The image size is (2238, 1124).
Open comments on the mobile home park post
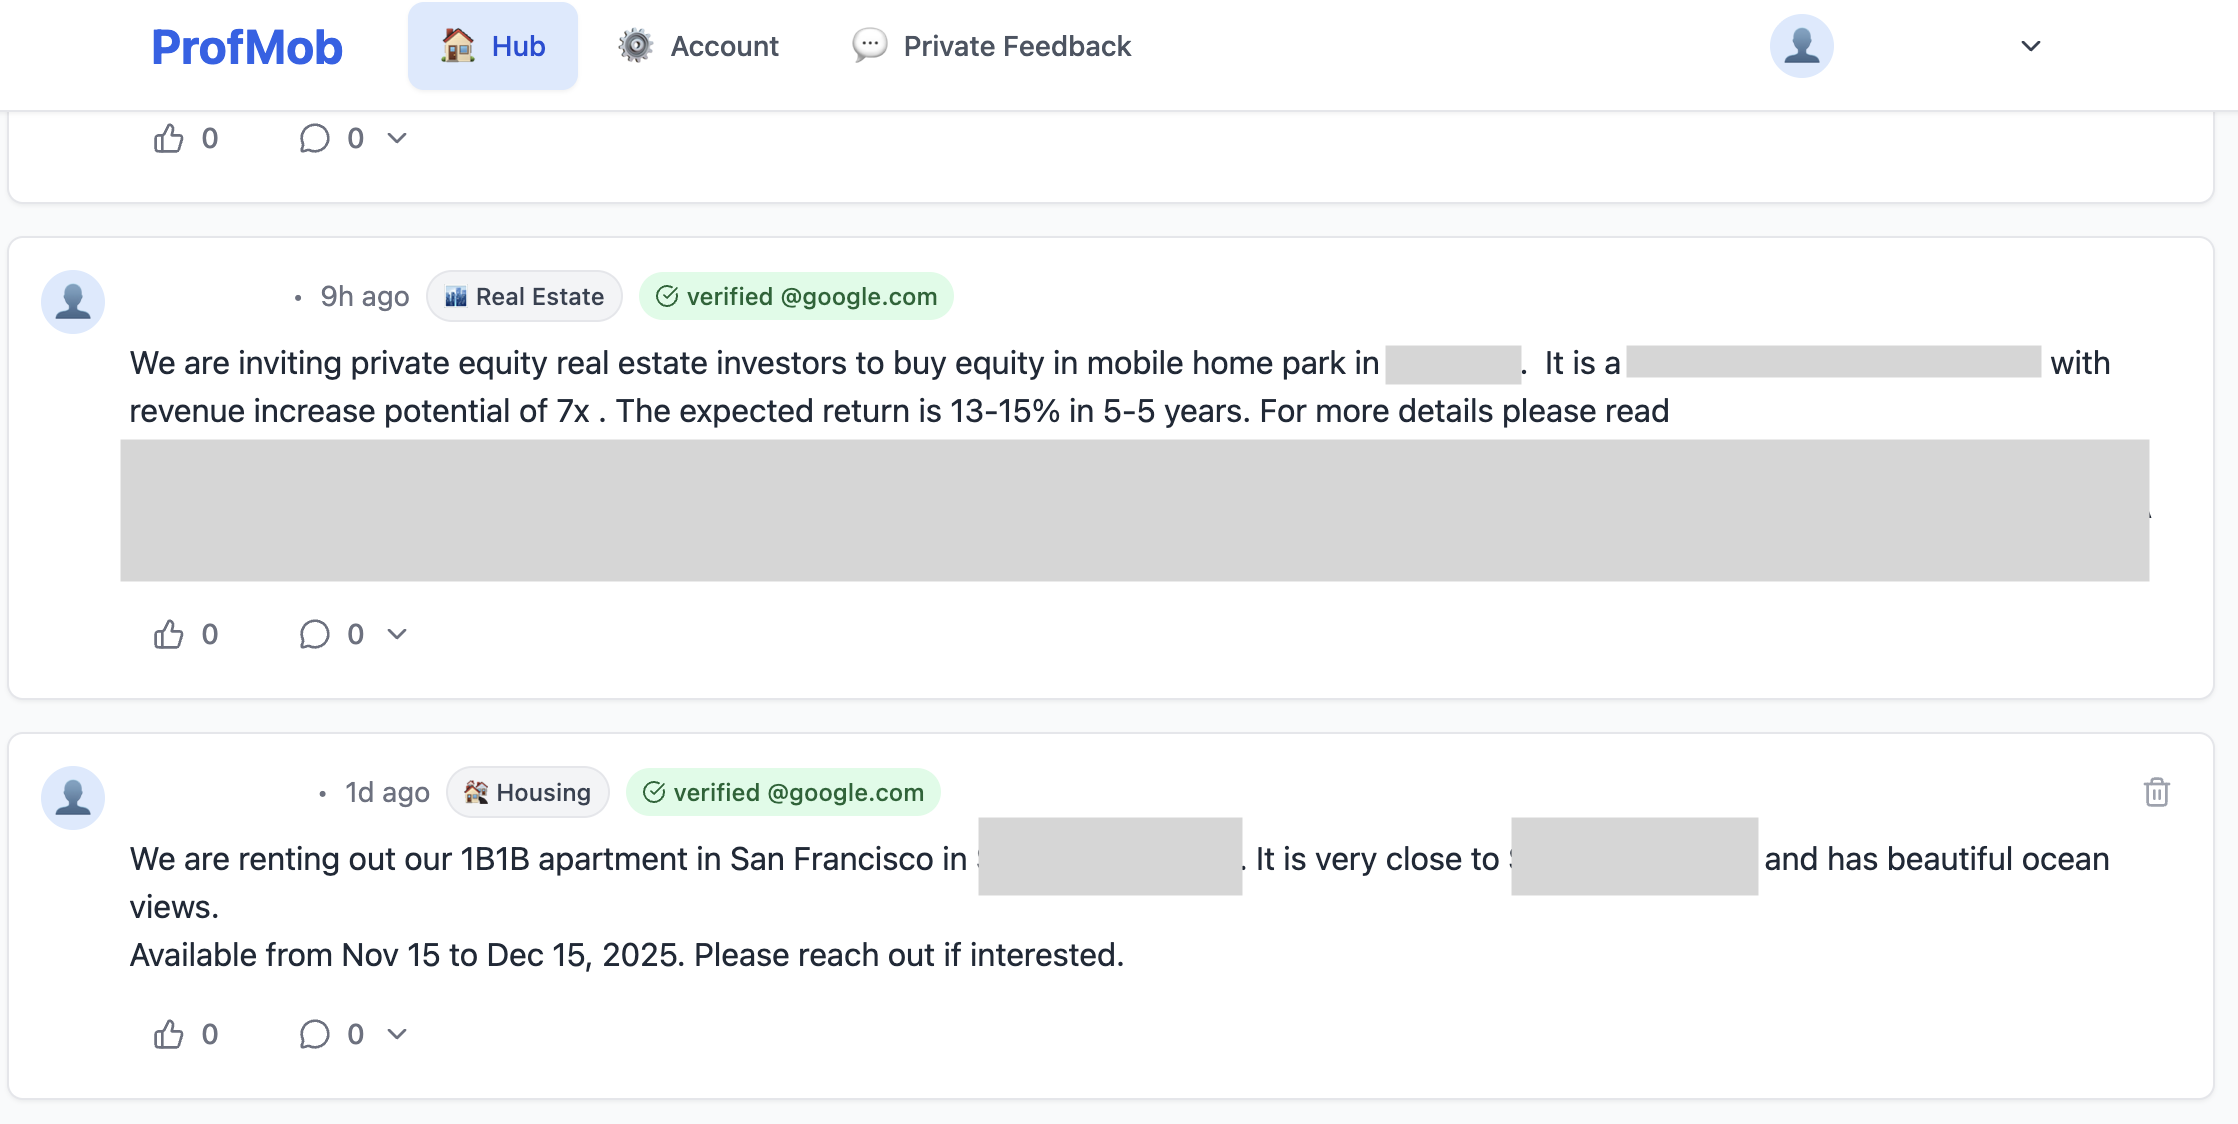(x=315, y=634)
